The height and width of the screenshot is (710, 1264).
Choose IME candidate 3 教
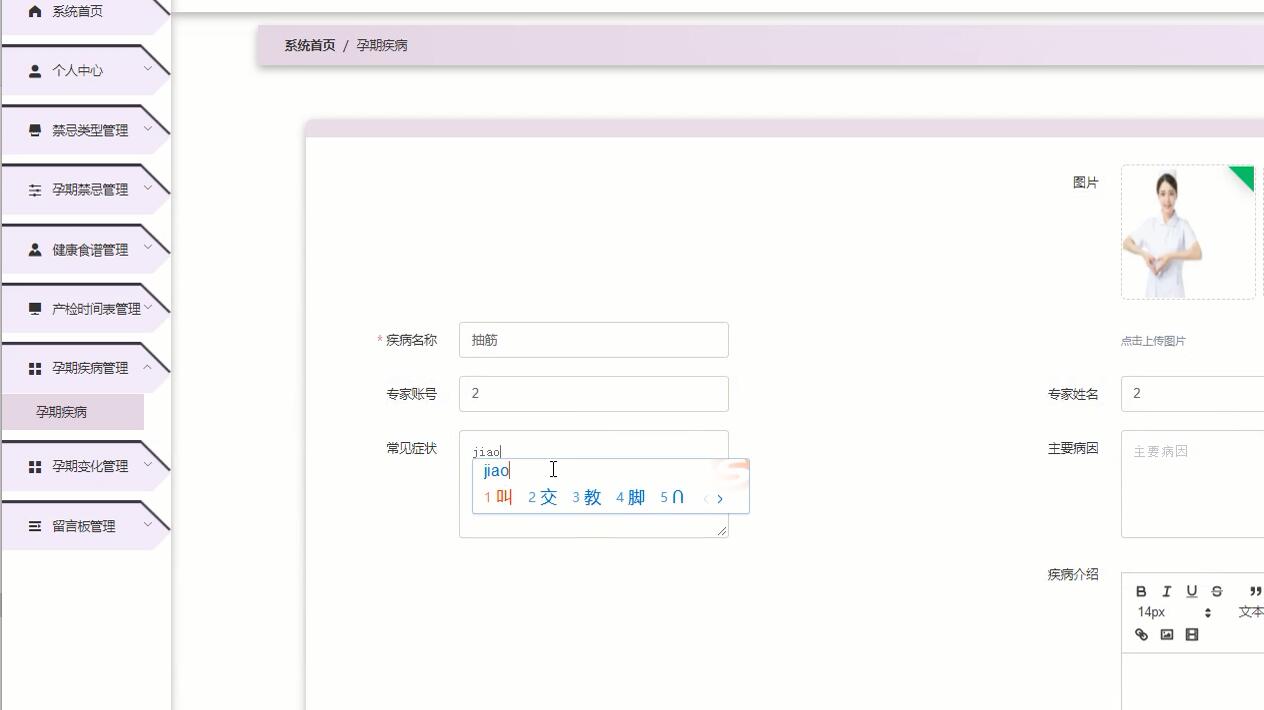click(587, 497)
